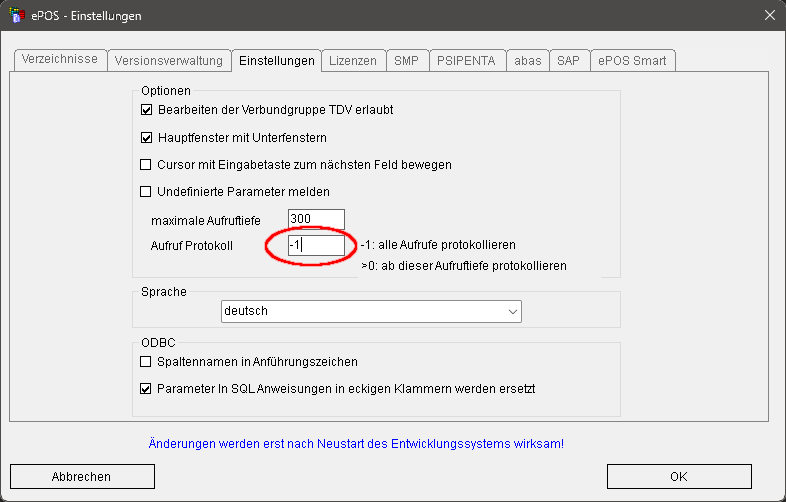
Task: Click '>0: ab dieser Aufruftiefe protokollieren' text
Action: 464,266
